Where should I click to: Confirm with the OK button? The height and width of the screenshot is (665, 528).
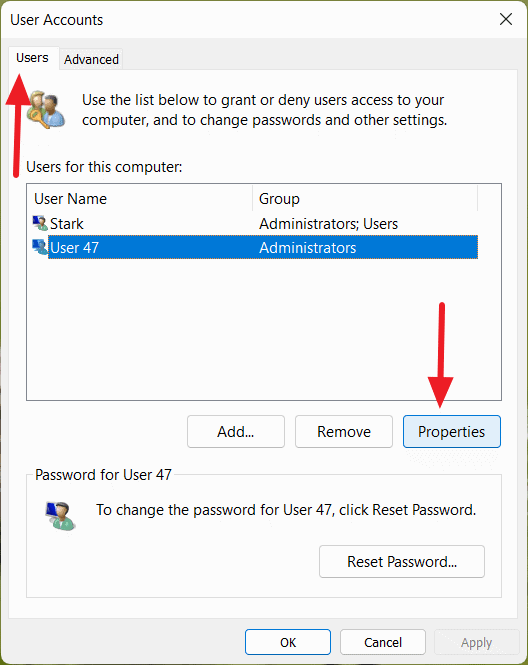288,642
